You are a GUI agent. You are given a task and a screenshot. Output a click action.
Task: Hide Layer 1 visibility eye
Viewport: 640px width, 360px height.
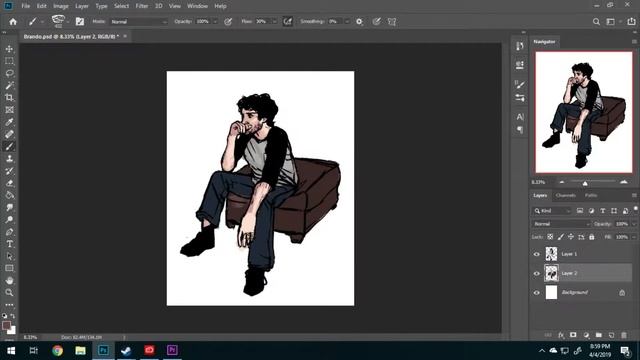tap(537, 254)
